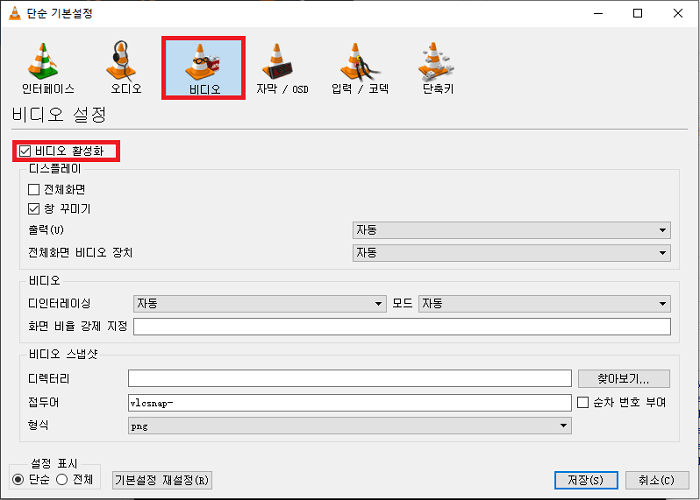Click the VLC cone icon in title bar

15,13
